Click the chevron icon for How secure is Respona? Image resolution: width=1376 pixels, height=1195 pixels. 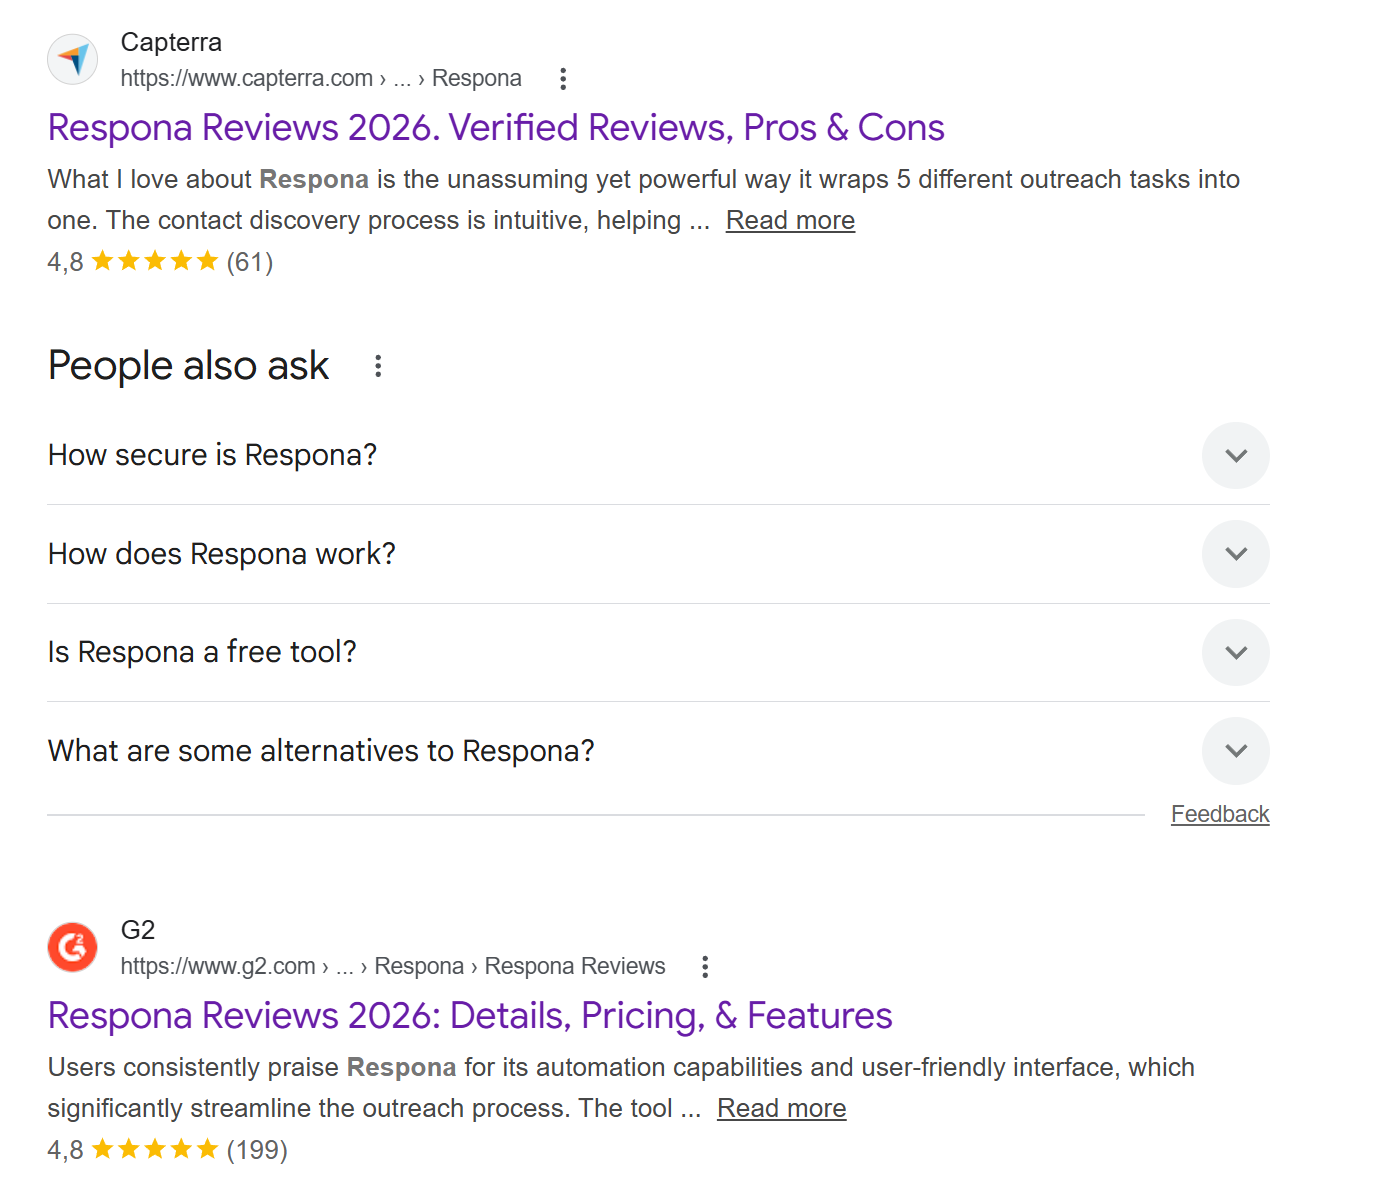(1235, 455)
